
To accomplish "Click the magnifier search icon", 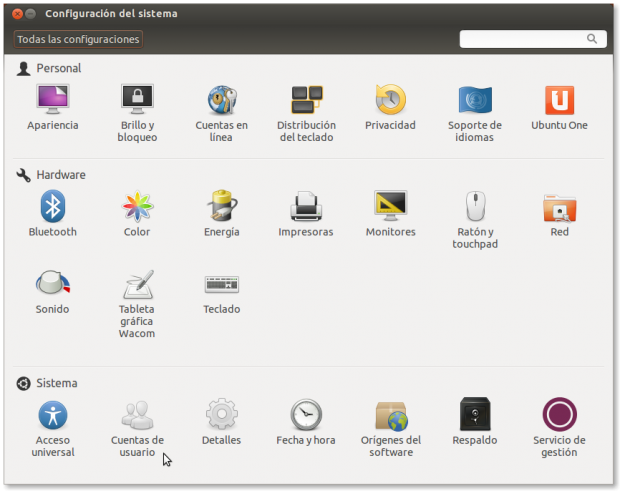I will pos(592,39).
